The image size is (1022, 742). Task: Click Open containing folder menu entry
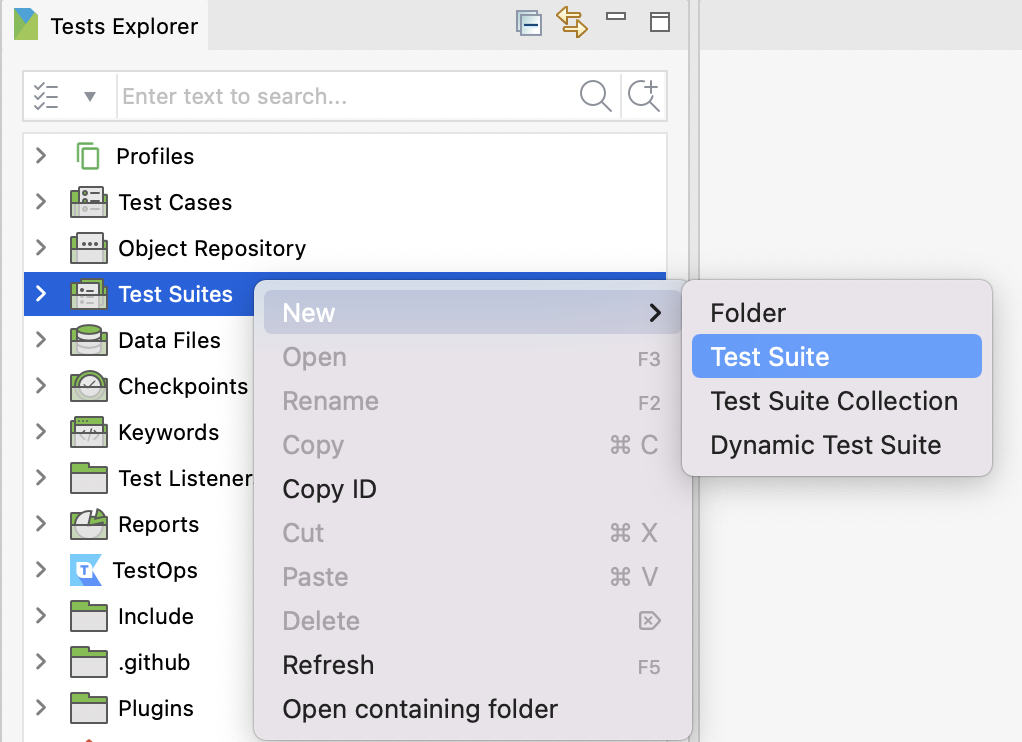pyautogui.click(x=420, y=709)
